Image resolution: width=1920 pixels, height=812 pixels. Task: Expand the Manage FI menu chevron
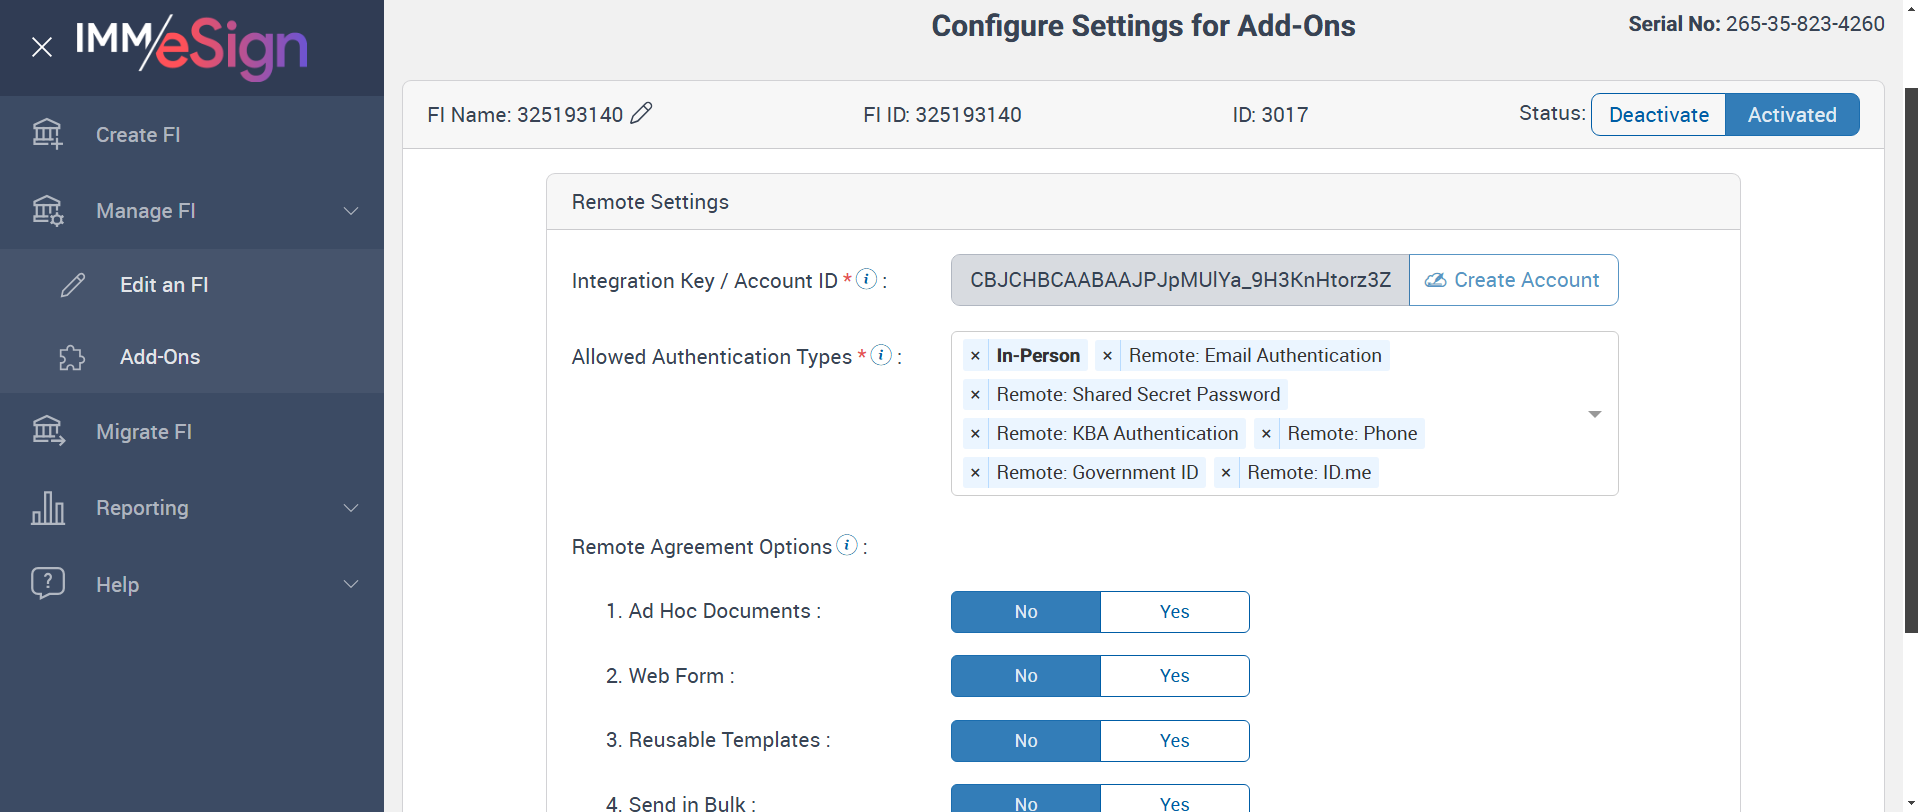tap(351, 211)
